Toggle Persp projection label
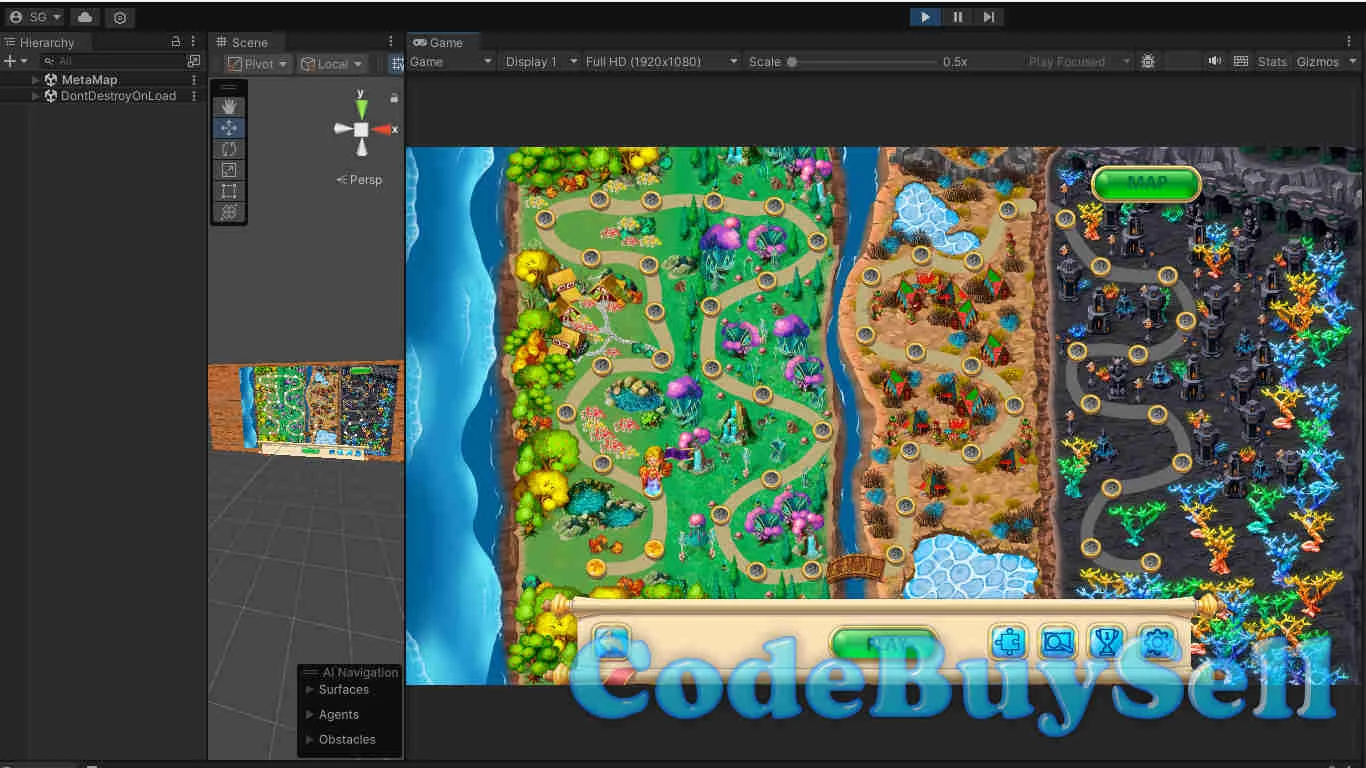Screen dimensions: 1366x768 360,180
